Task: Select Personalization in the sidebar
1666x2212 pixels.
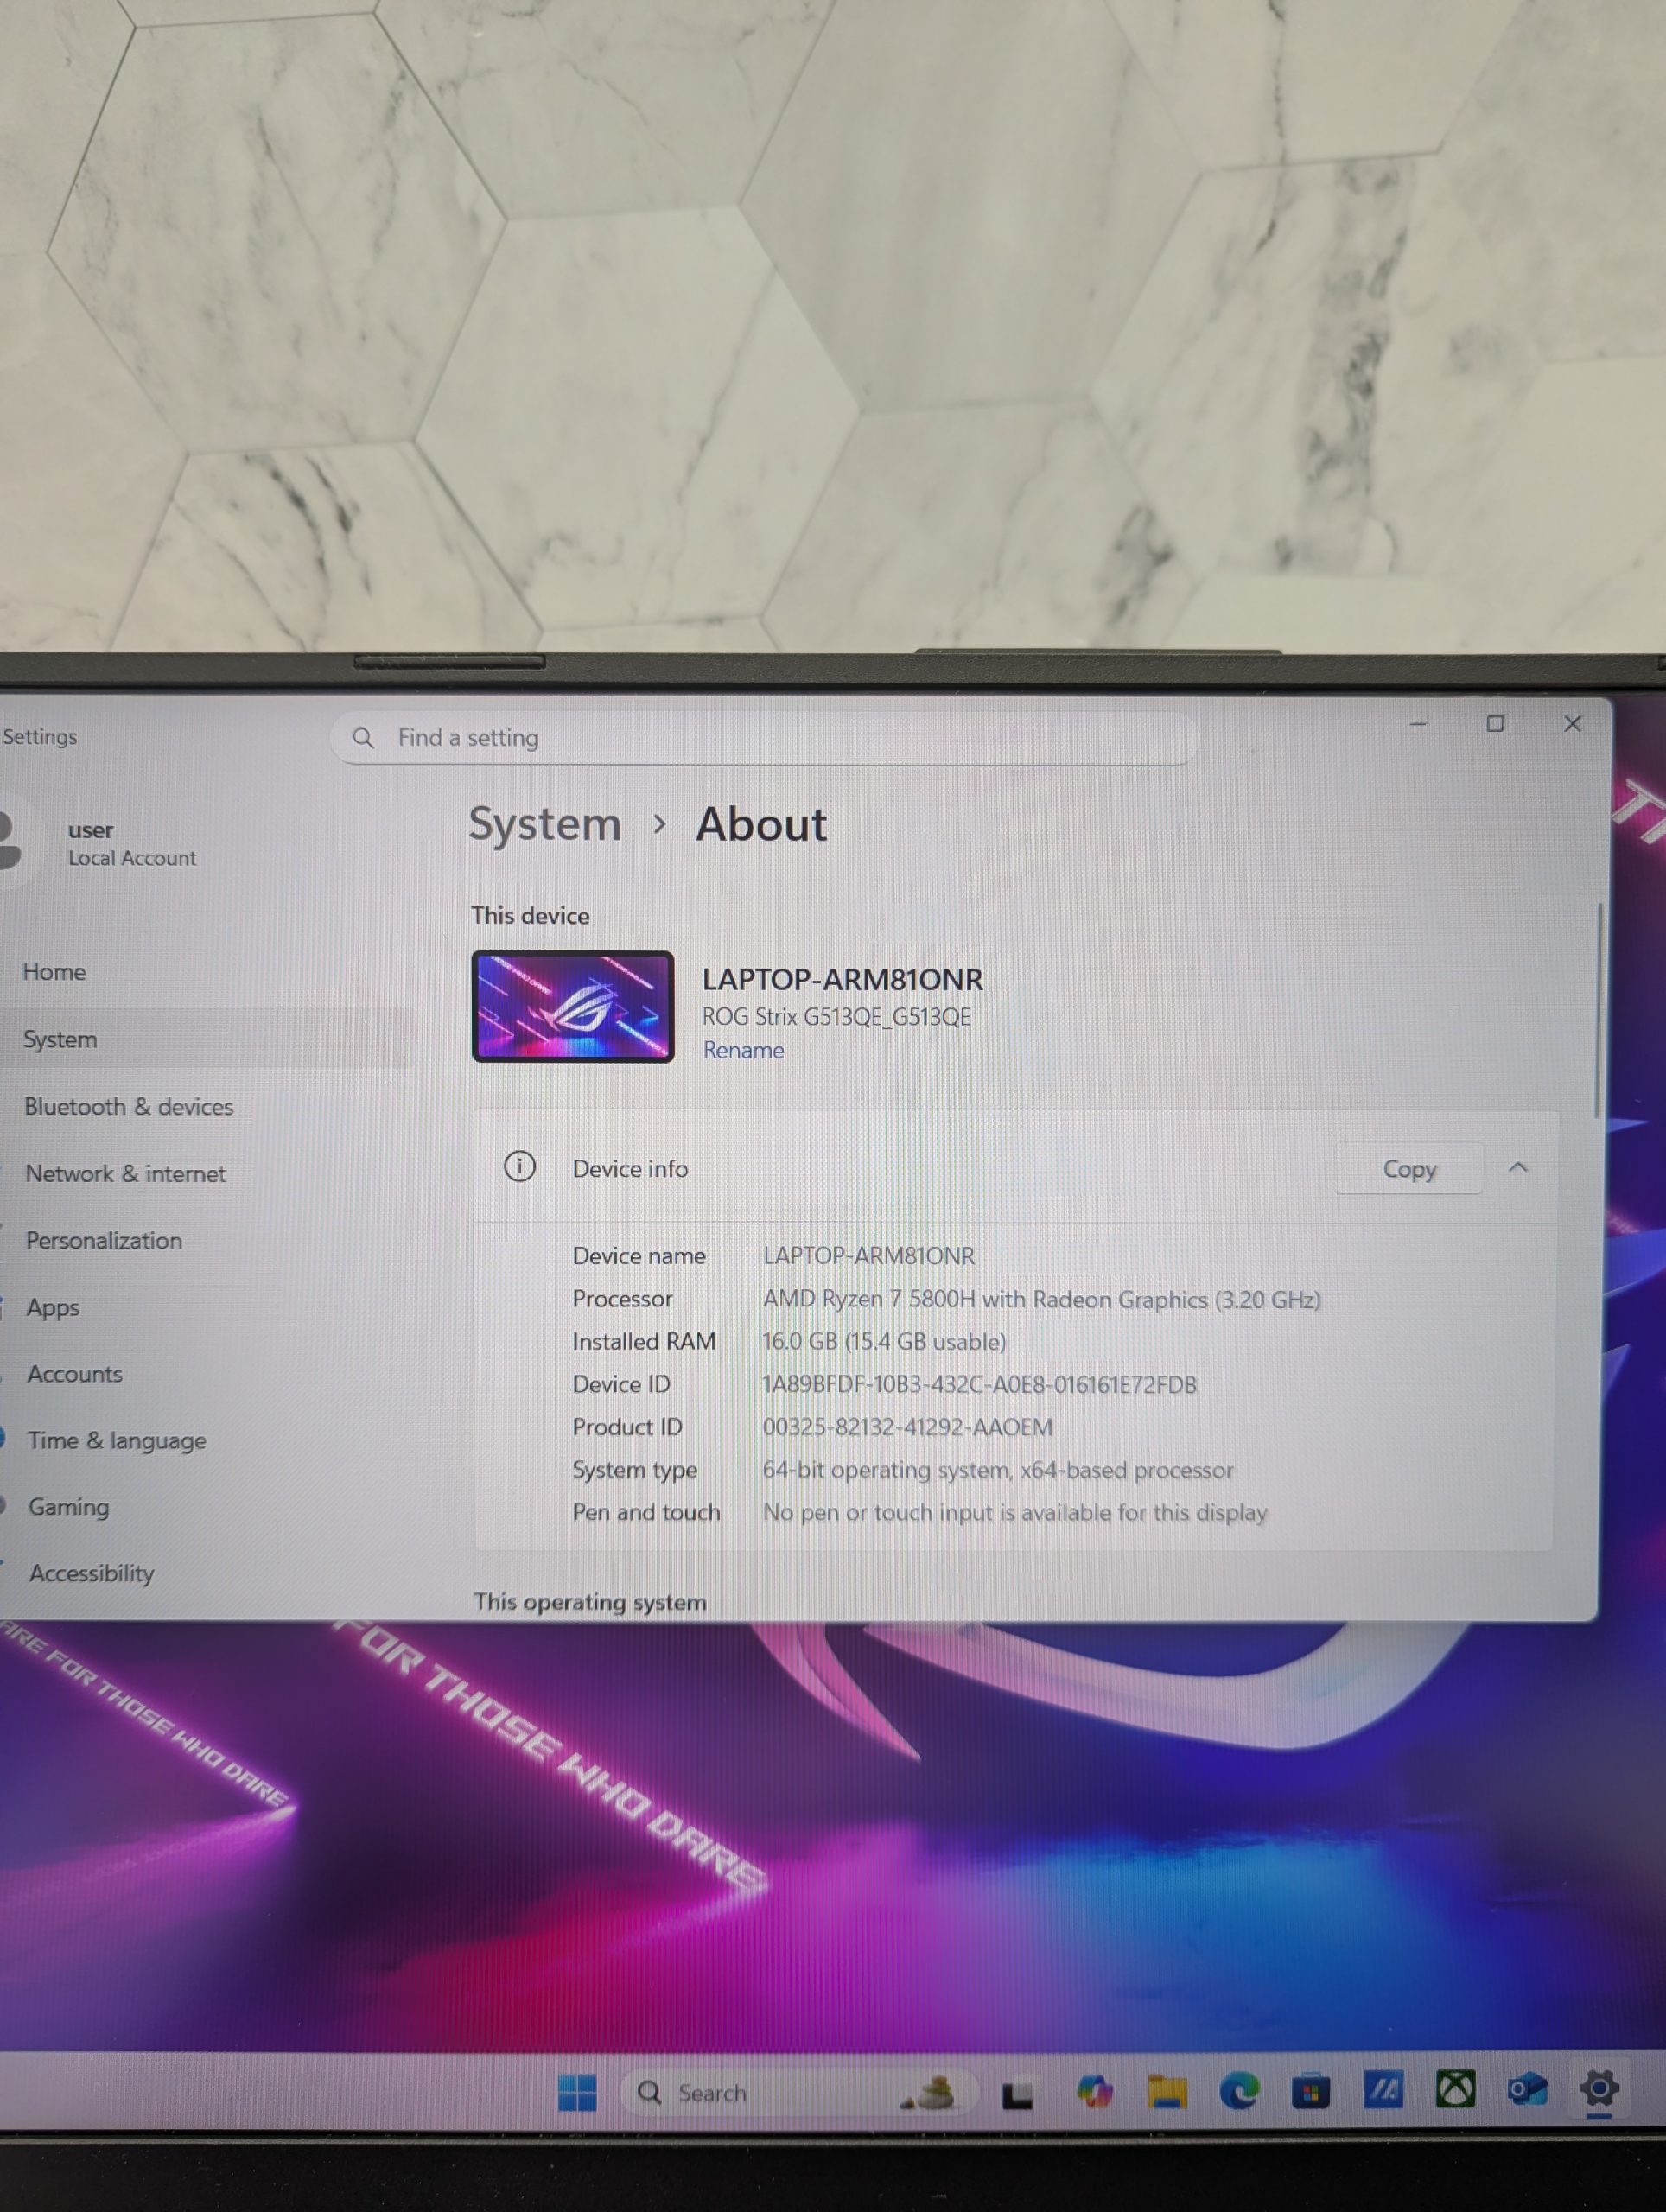Action: point(104,1241)
